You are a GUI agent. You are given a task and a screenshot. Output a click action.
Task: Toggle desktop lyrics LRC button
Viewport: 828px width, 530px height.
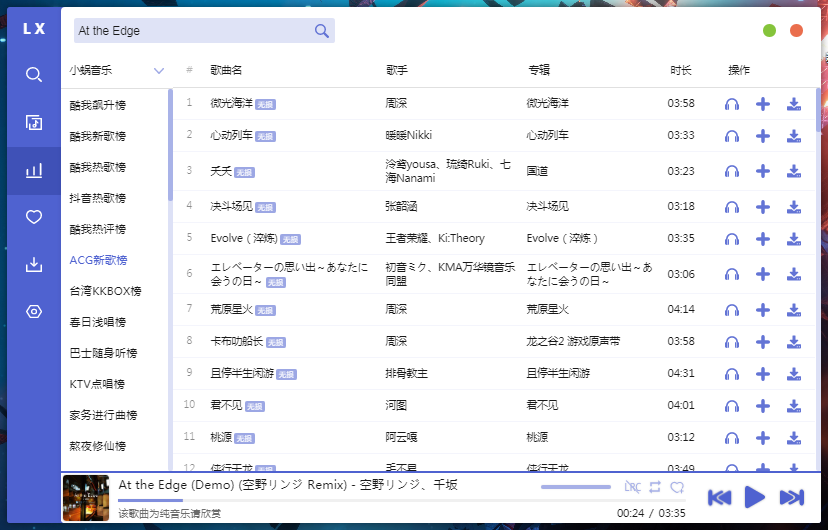tap(633, 487)
